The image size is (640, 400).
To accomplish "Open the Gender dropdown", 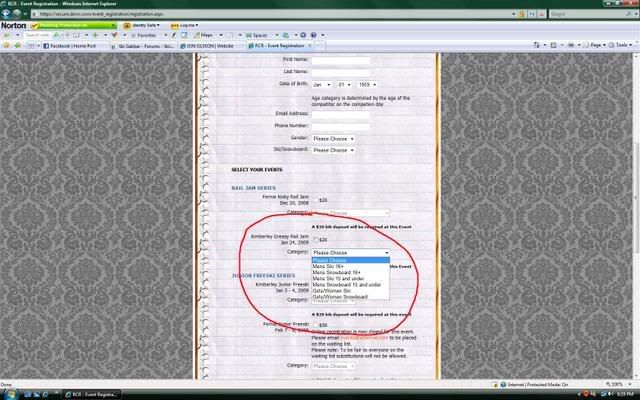I will point(333,138).
